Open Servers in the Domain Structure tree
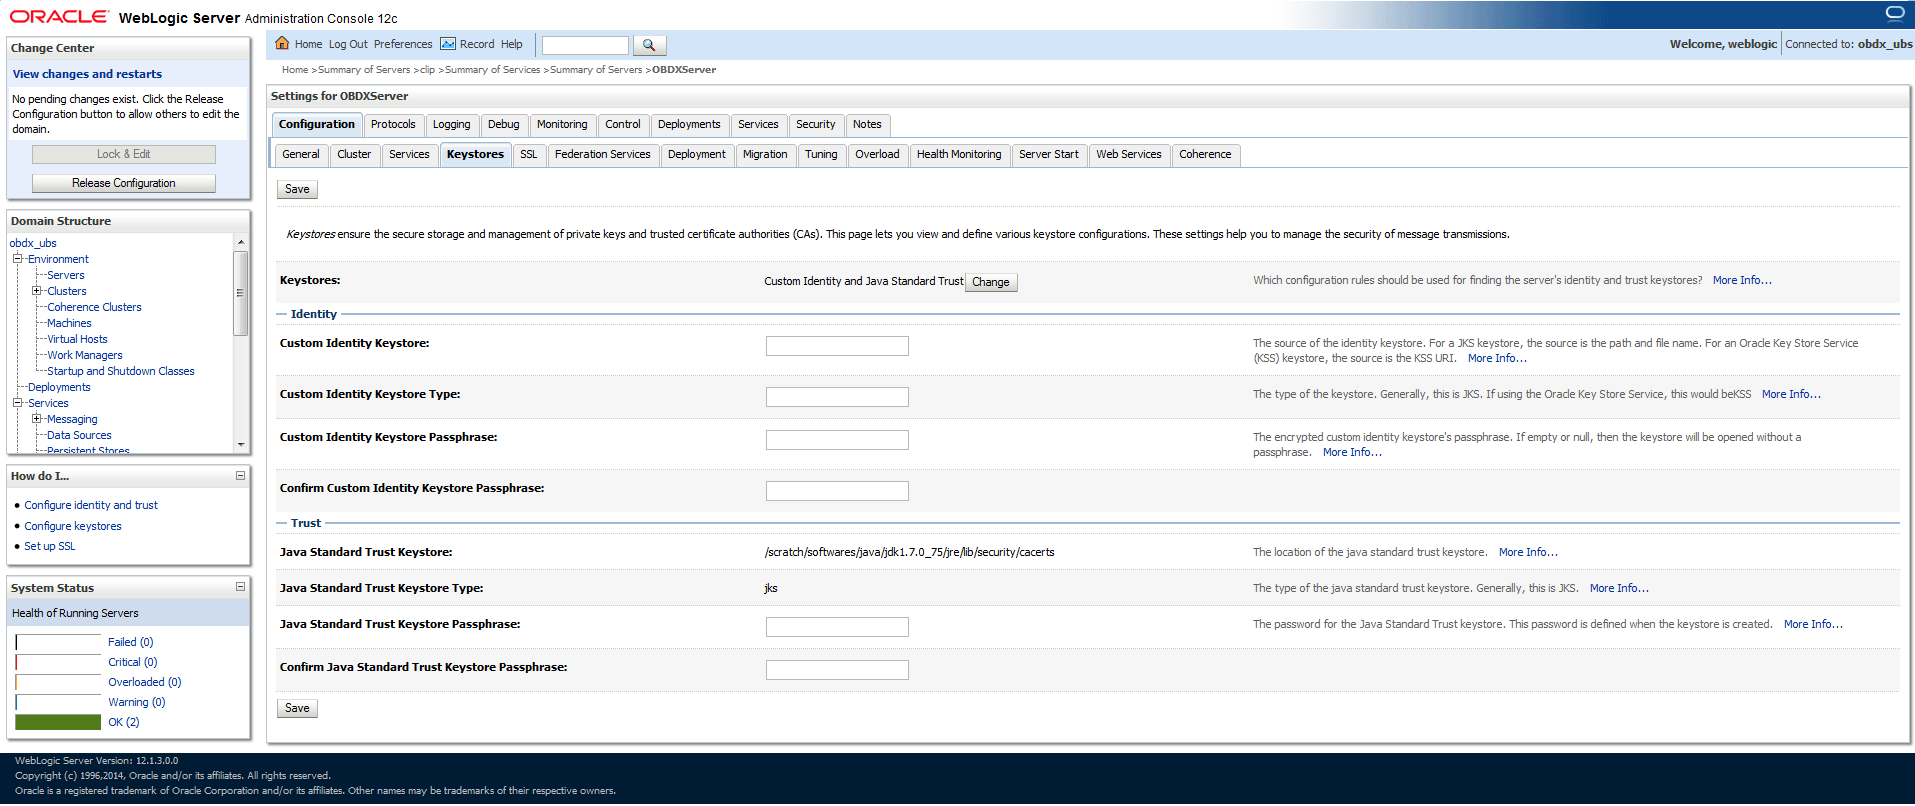 (66, 275)
